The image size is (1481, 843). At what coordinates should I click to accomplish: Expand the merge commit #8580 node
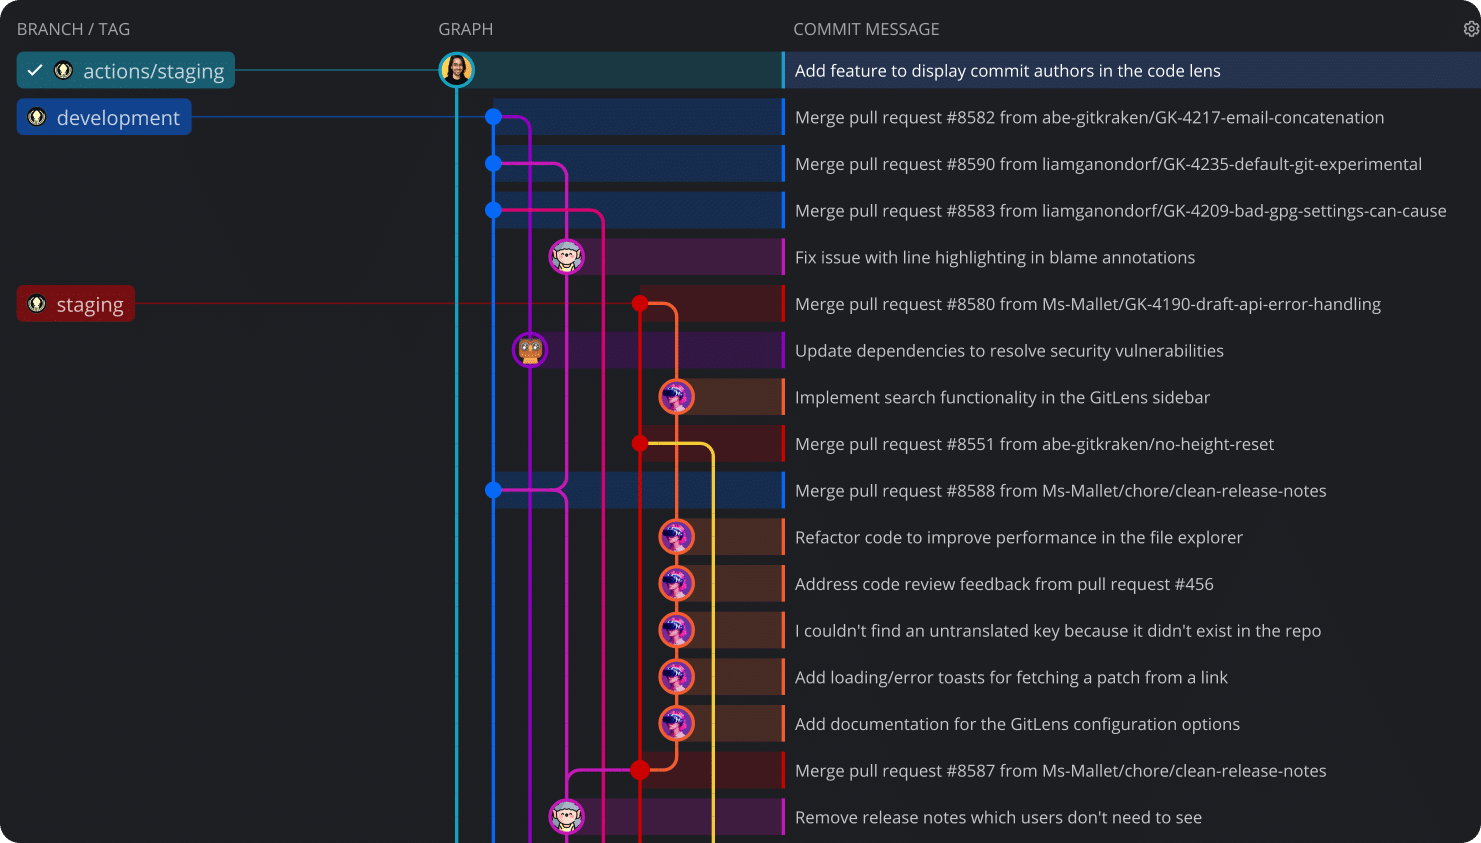click(x=639, y=303)
